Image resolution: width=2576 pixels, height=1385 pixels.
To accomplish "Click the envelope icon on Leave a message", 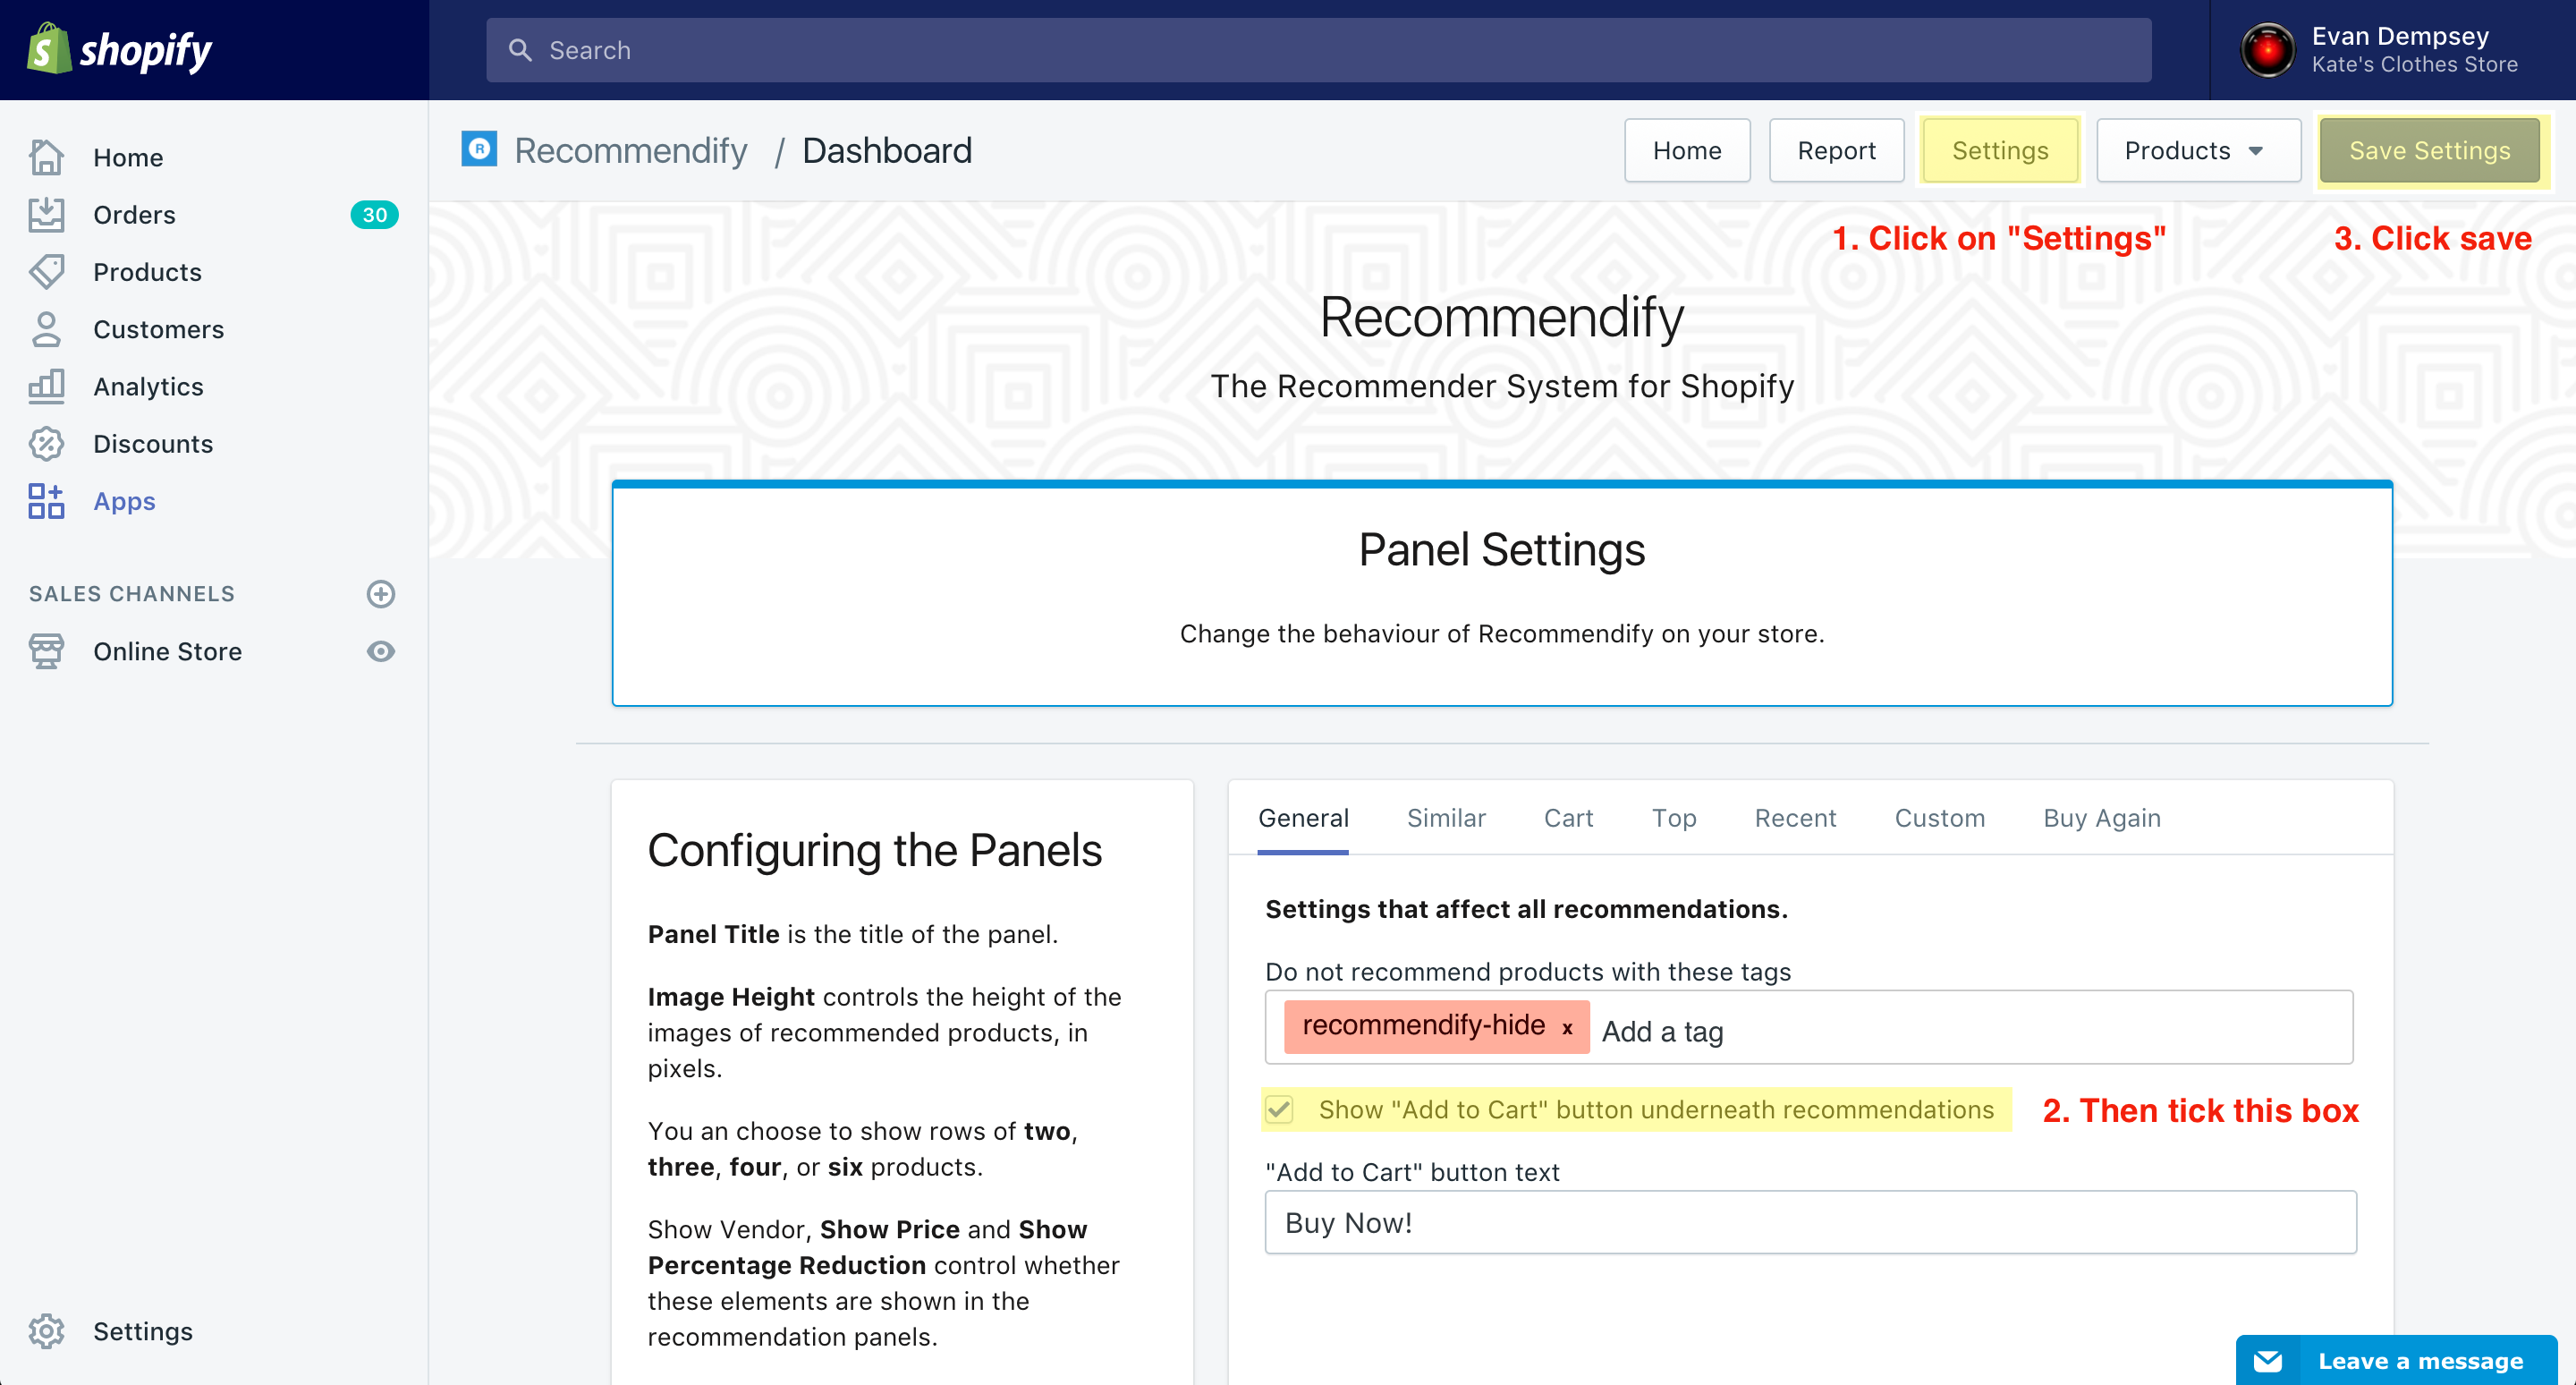I will click(x=2268, y=1360).
